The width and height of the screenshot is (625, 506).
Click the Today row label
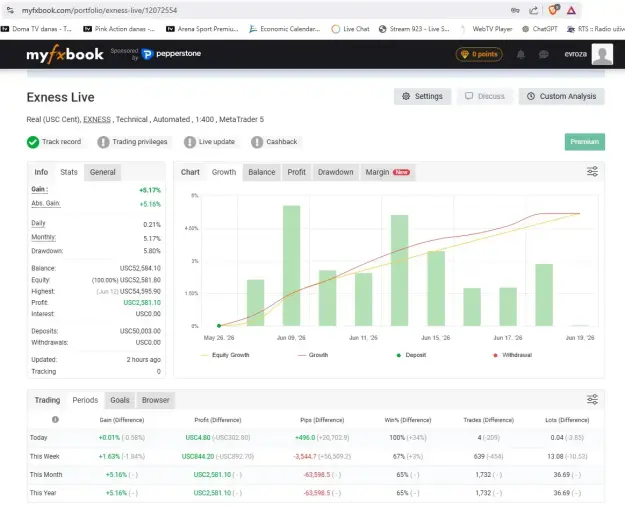(x=38, y=438)
